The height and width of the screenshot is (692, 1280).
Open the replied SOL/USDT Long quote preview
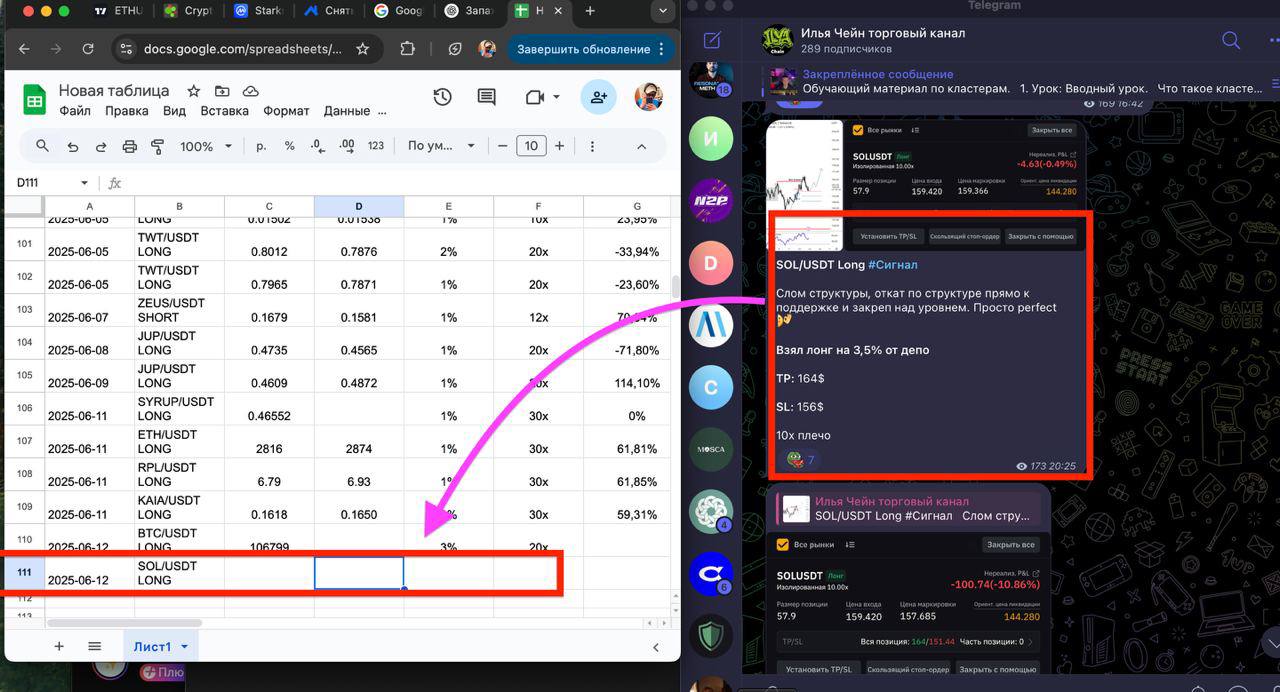click(907, 509)
